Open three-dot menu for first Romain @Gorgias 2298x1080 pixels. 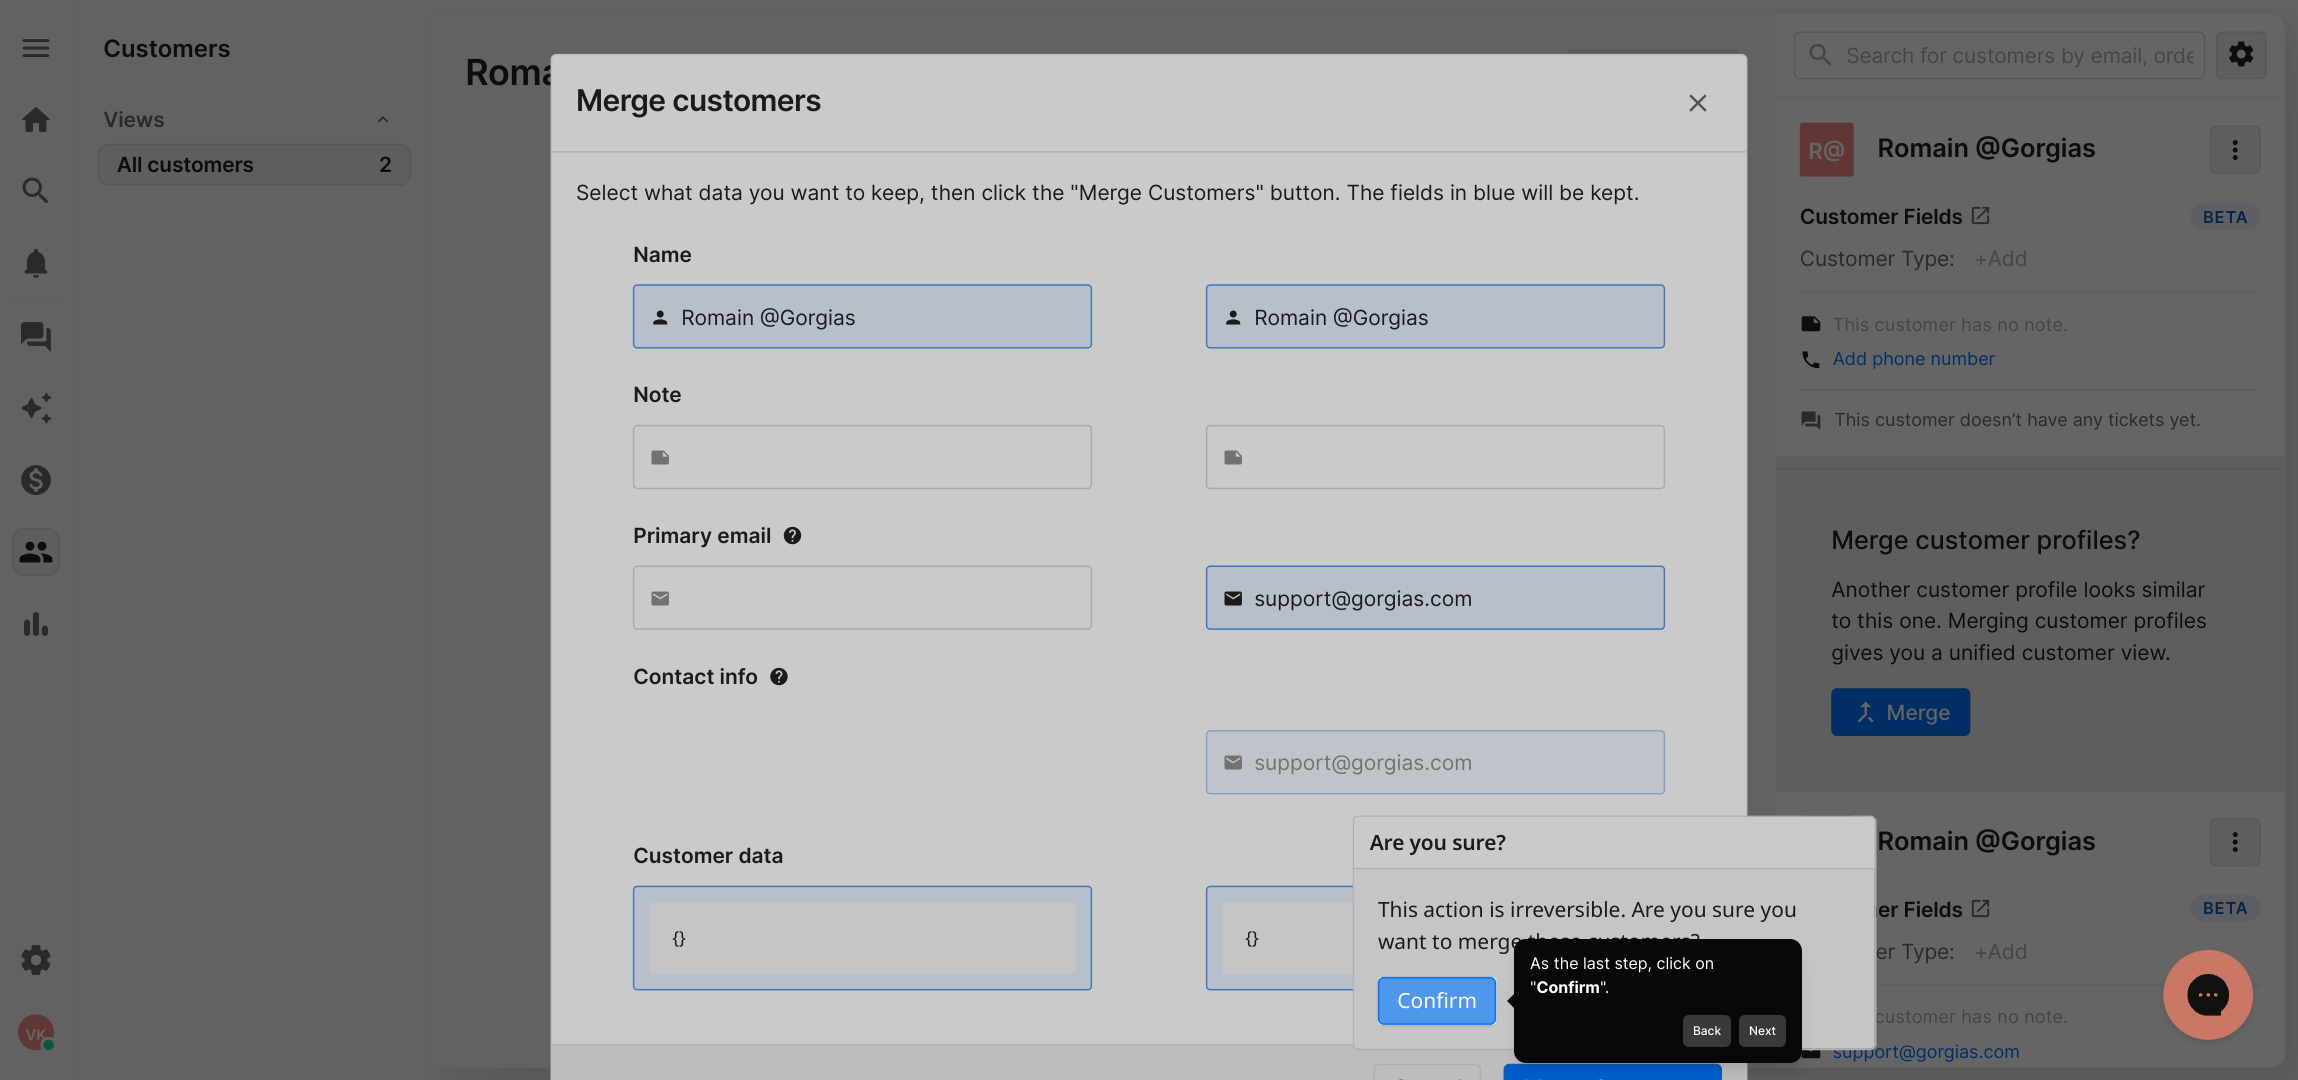pos(2234,149)
